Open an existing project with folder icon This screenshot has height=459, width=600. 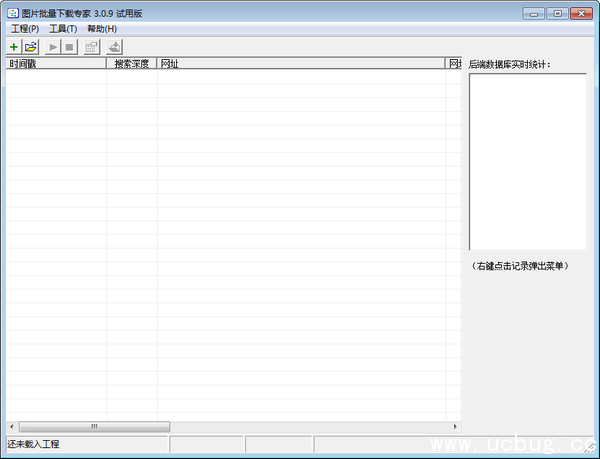31,47
